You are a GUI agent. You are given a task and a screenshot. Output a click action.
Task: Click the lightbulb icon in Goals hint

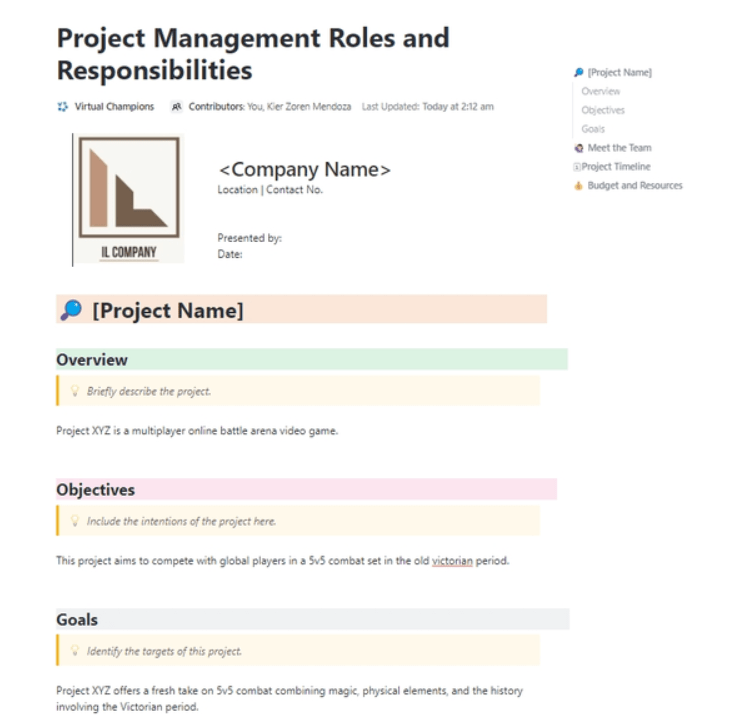pos(75,651)
